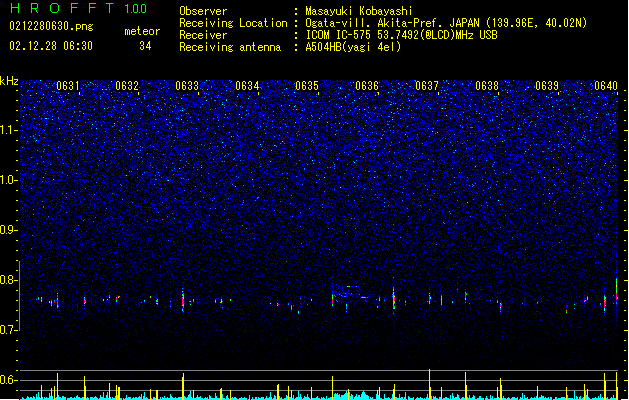Click time label 0636
This screenshot has height=400, width=629.
pos(367,86)
